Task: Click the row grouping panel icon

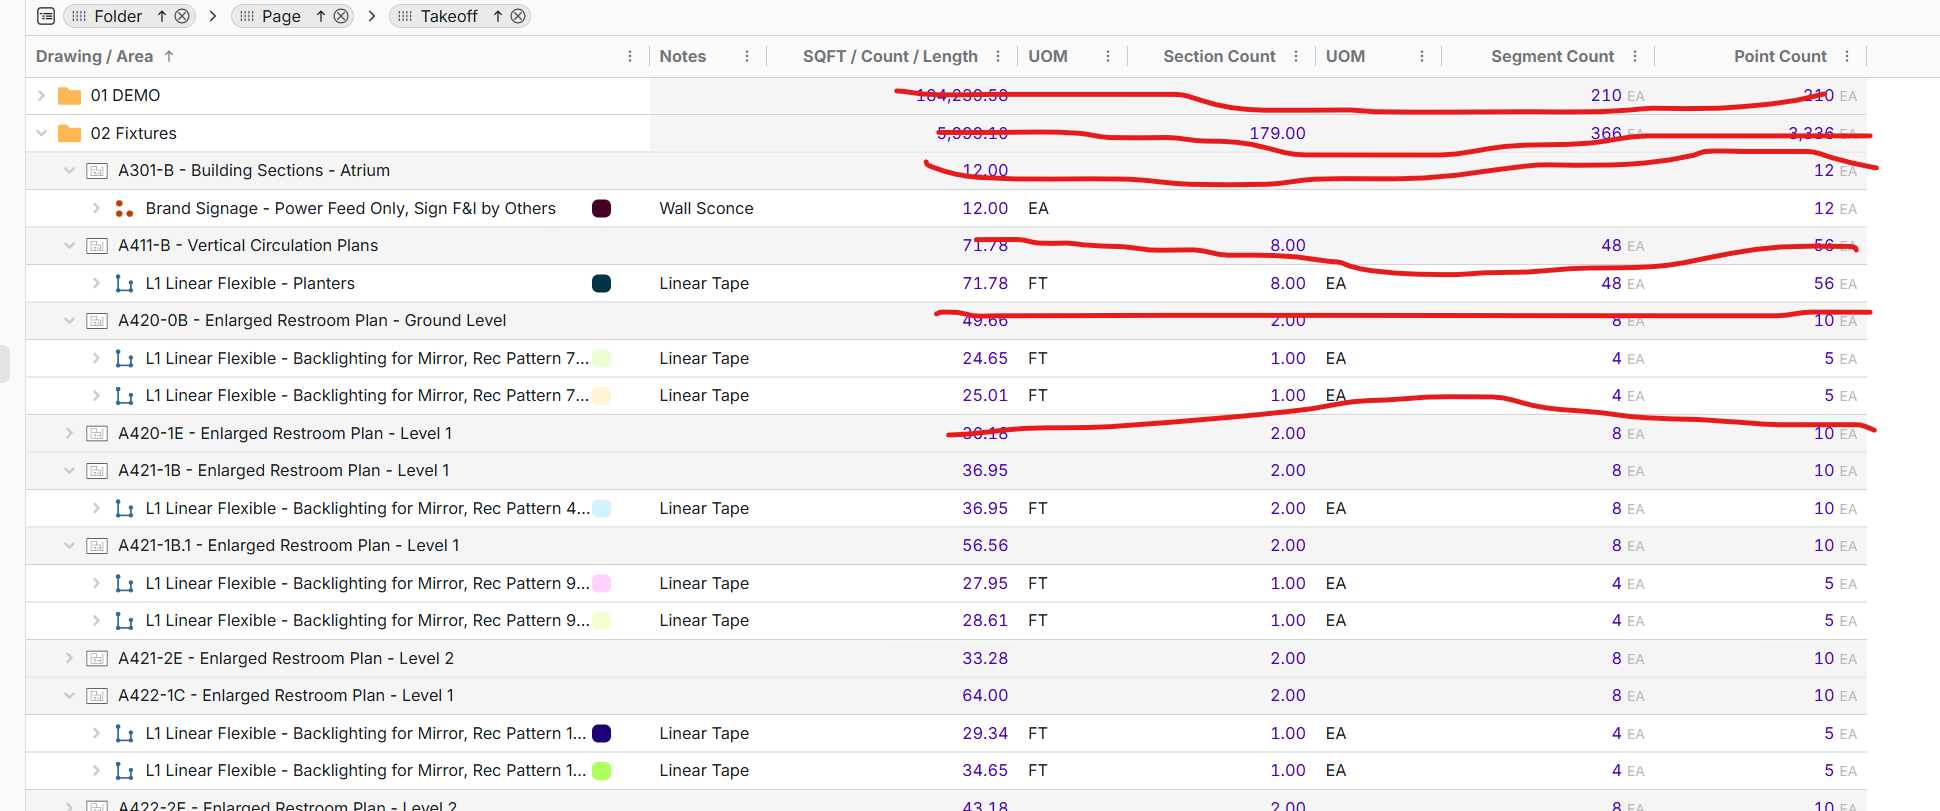Action: 46,16
